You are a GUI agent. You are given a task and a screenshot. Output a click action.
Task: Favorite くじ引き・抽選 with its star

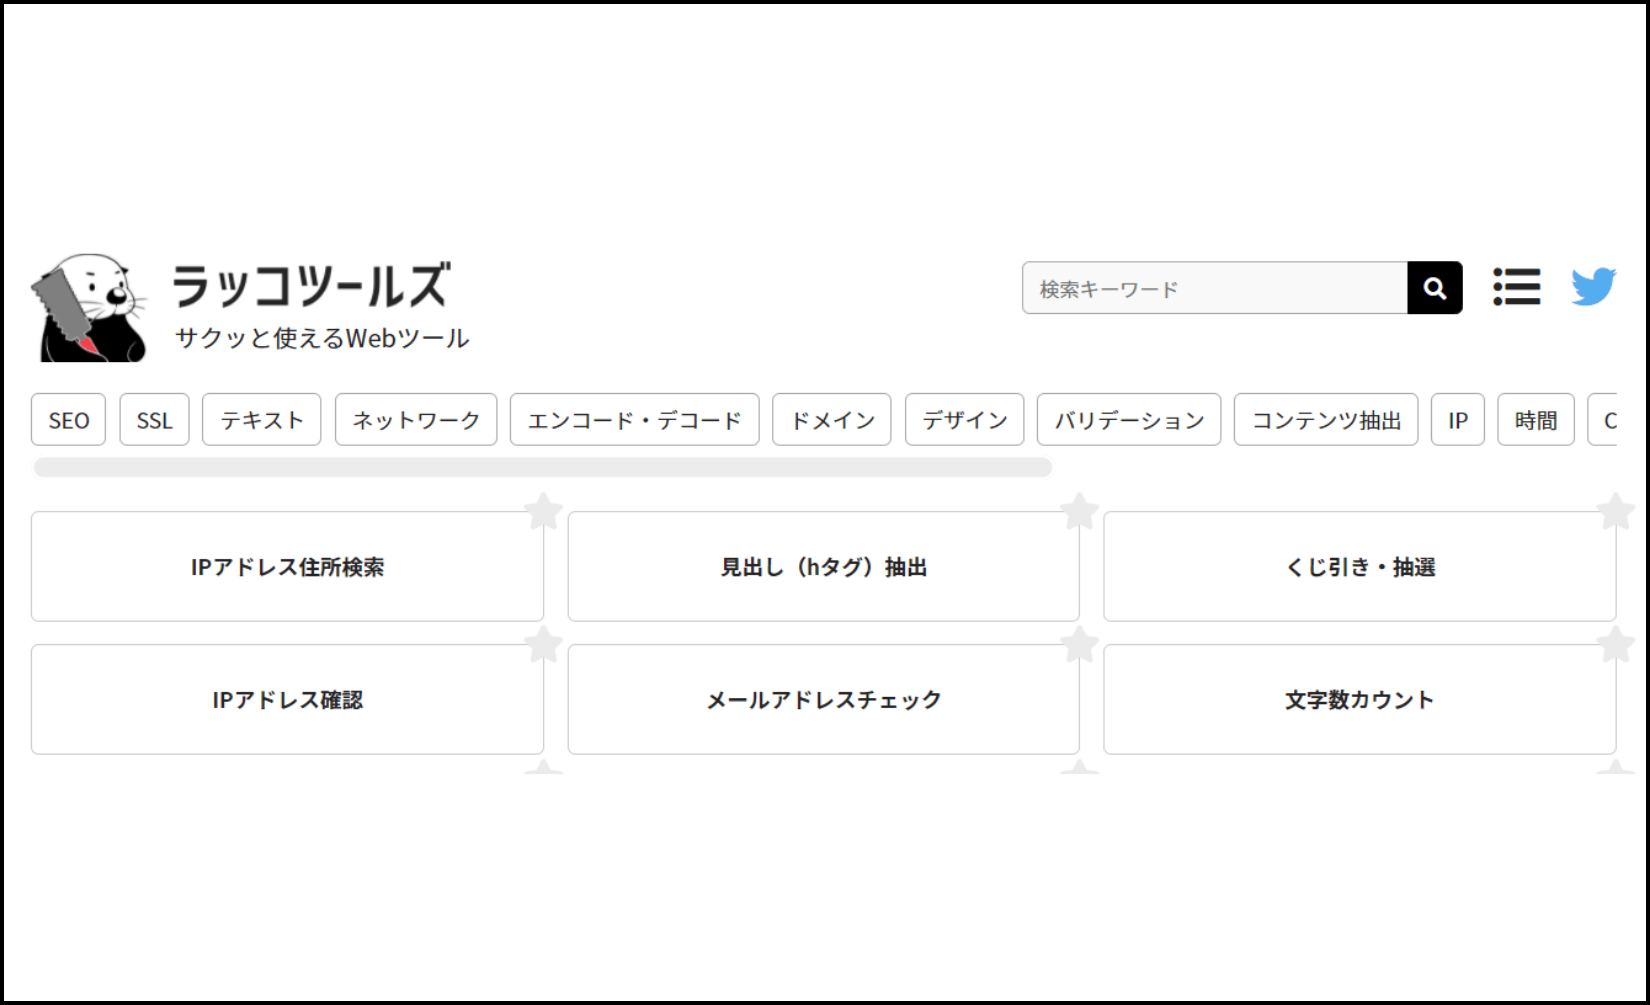point(1616,512)
